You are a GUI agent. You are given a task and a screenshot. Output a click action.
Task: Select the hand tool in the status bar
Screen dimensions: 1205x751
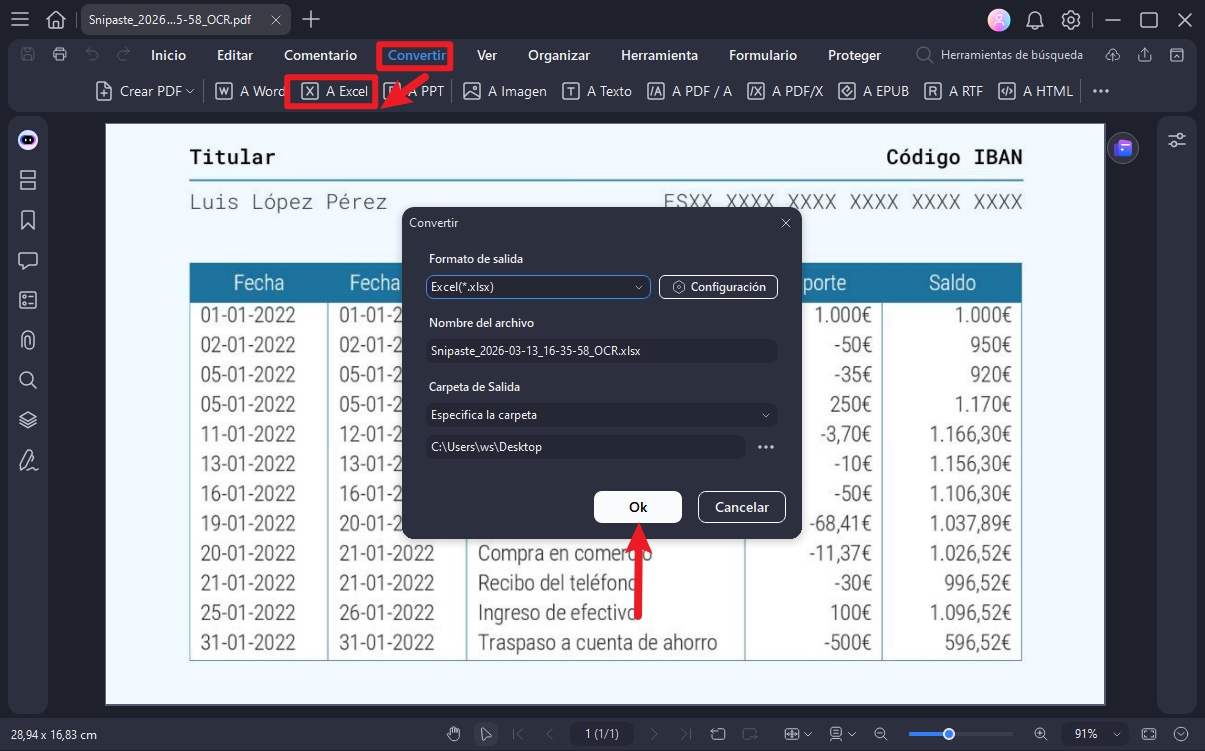pyautogui.click(x=454, y=733)
